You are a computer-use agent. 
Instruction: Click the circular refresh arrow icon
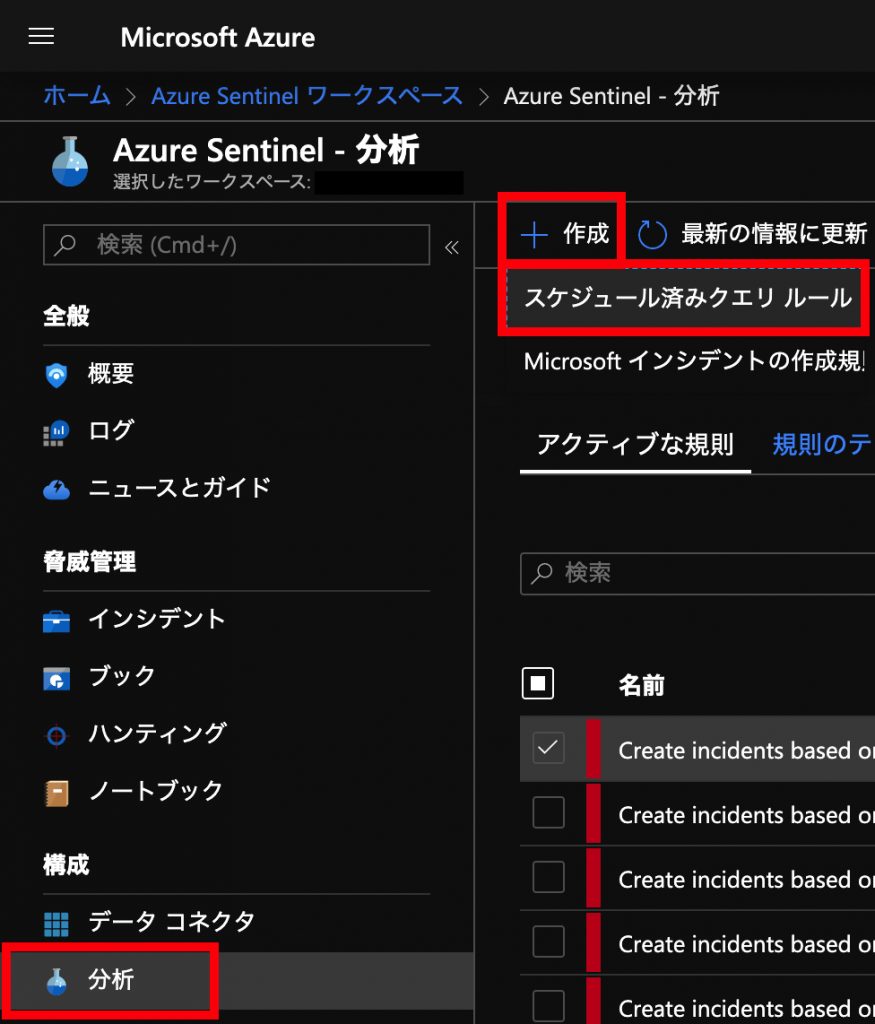(652, 234)
